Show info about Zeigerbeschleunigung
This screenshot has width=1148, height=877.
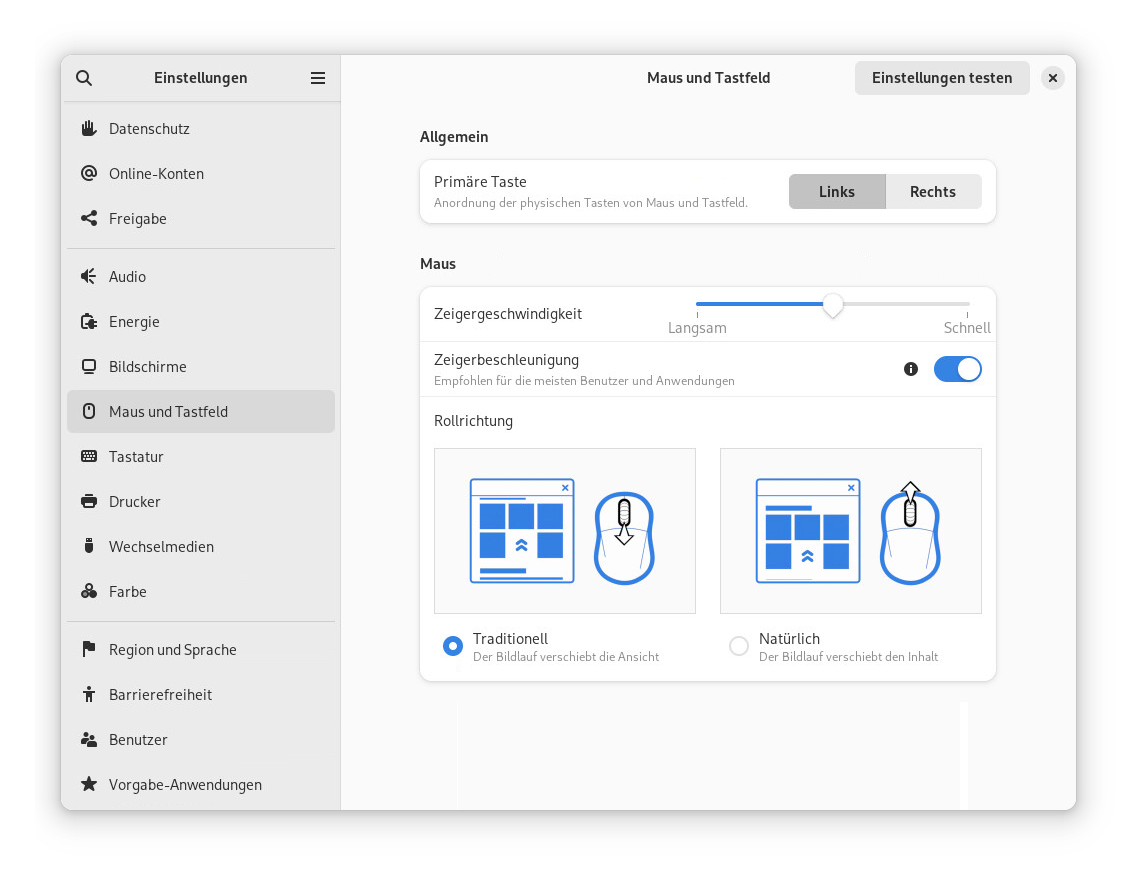[910, 369]
